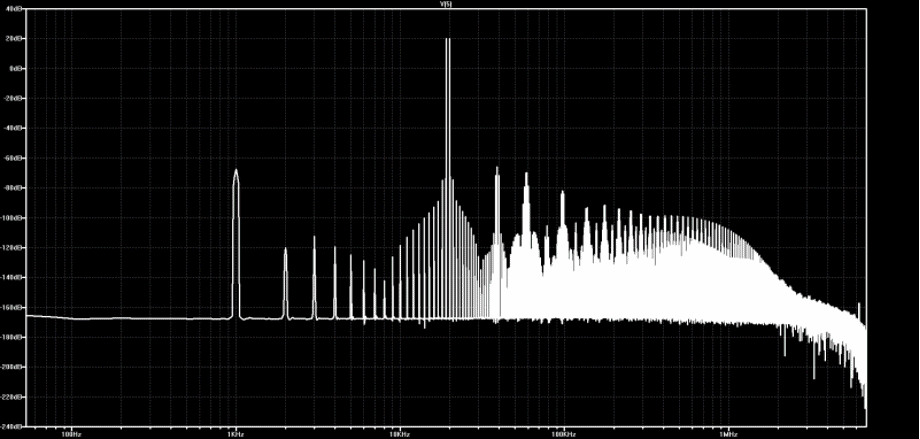Screen dimensions: 920x439
Task: Select the 1KHz frequency axis label
Action: point(235,434)
